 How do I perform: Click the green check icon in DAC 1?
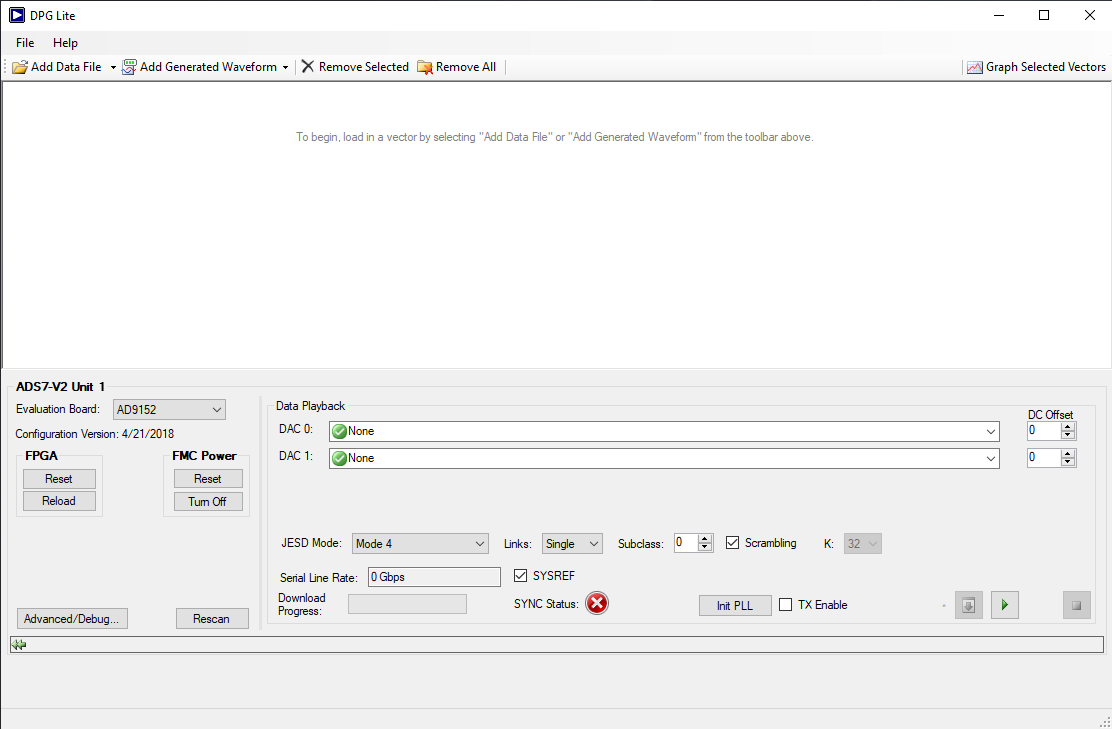(340, 458)
